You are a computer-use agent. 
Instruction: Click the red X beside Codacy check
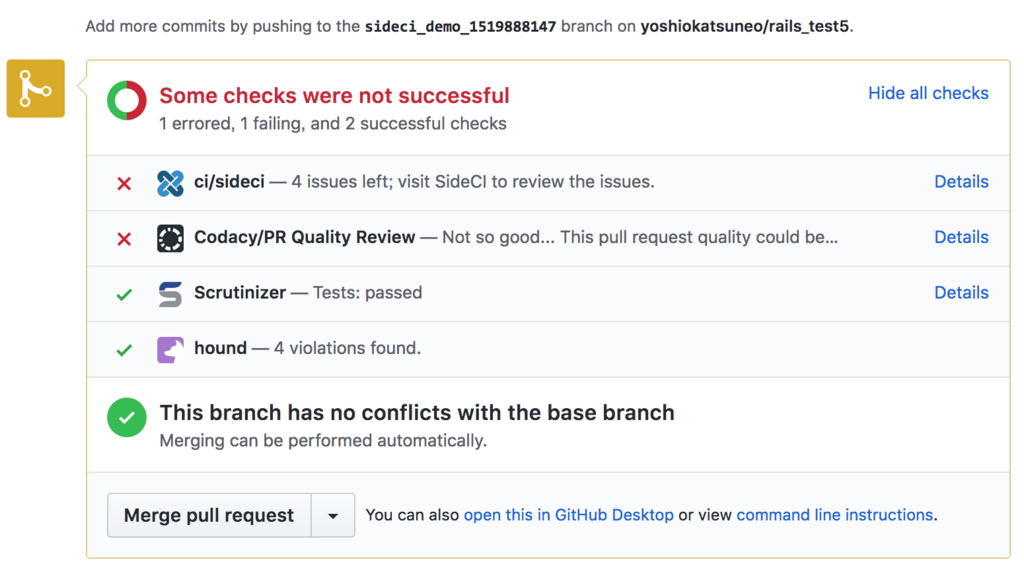click(x=124, y=239)
